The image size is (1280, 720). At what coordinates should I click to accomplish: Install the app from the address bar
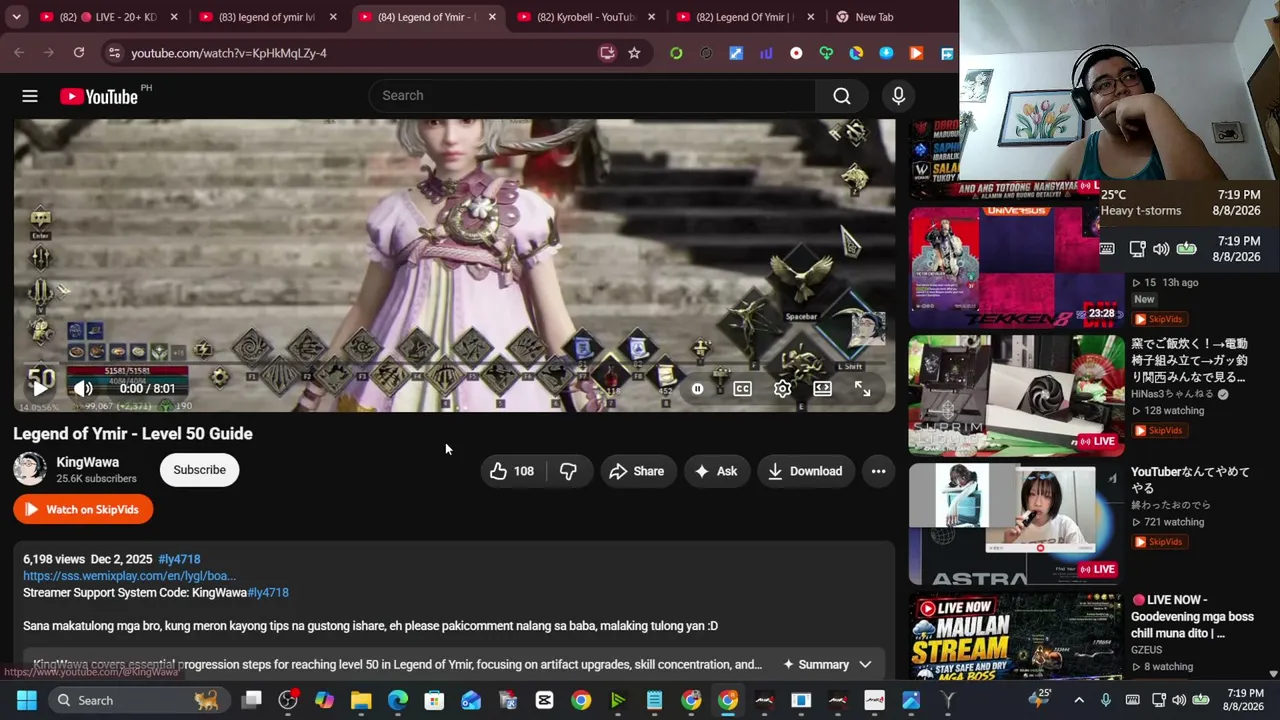point(607,53)
